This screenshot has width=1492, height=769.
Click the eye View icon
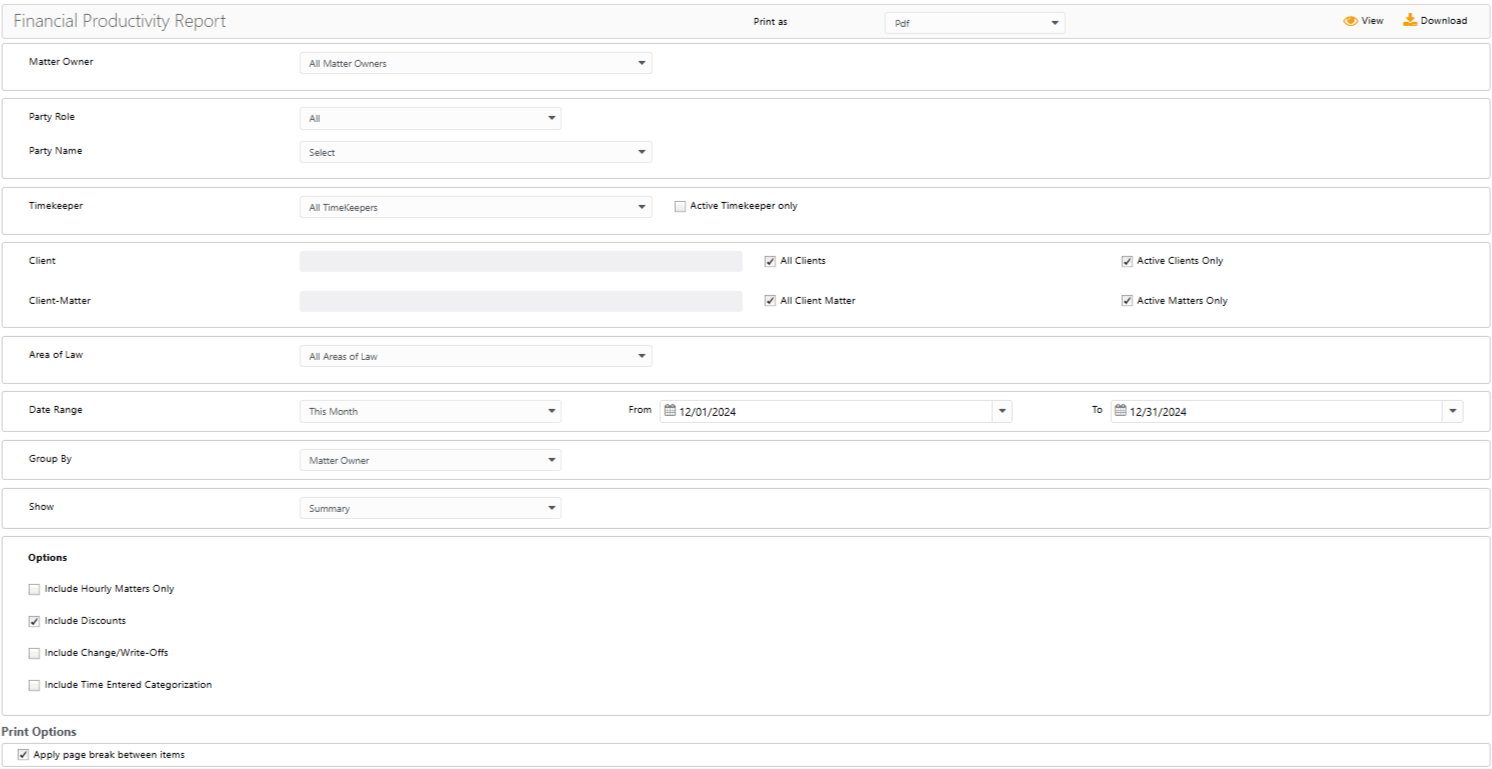1350,21
